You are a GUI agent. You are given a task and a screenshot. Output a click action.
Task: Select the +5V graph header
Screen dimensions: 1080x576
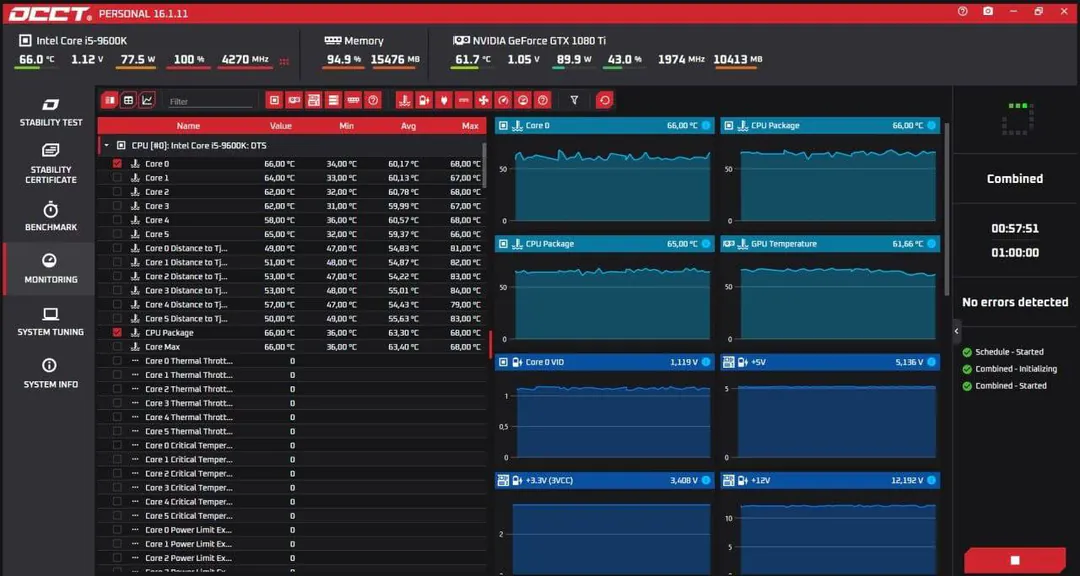(830, 362)
